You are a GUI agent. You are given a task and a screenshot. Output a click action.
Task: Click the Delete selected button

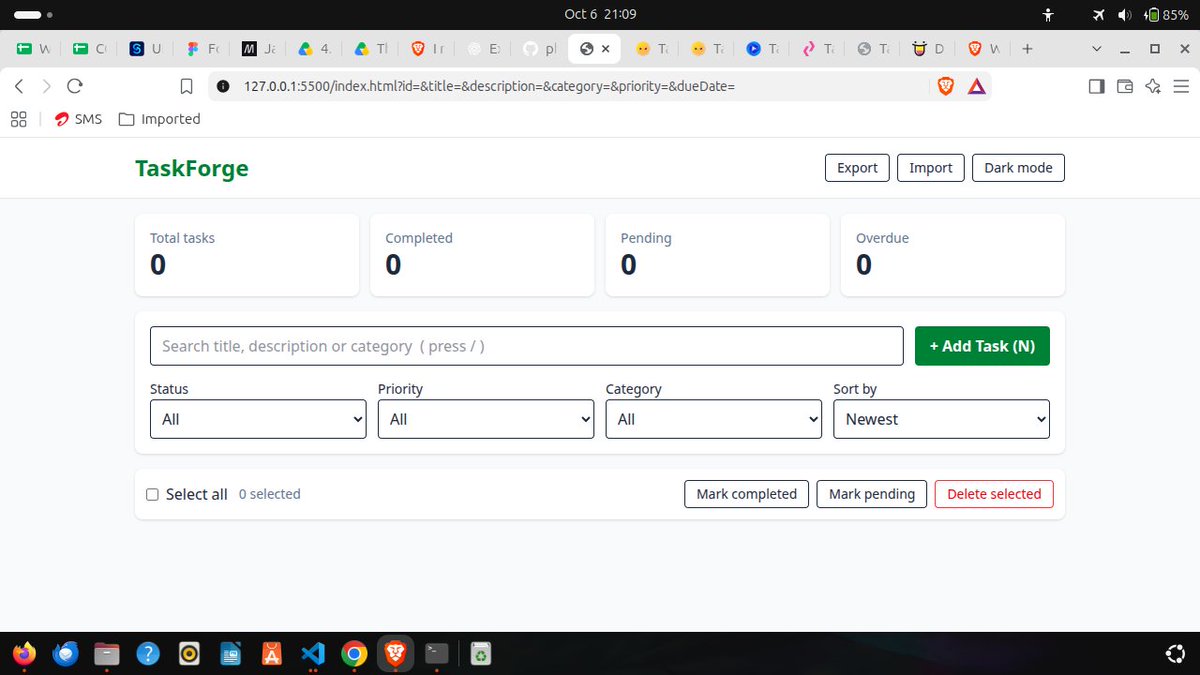coord(994,494)
